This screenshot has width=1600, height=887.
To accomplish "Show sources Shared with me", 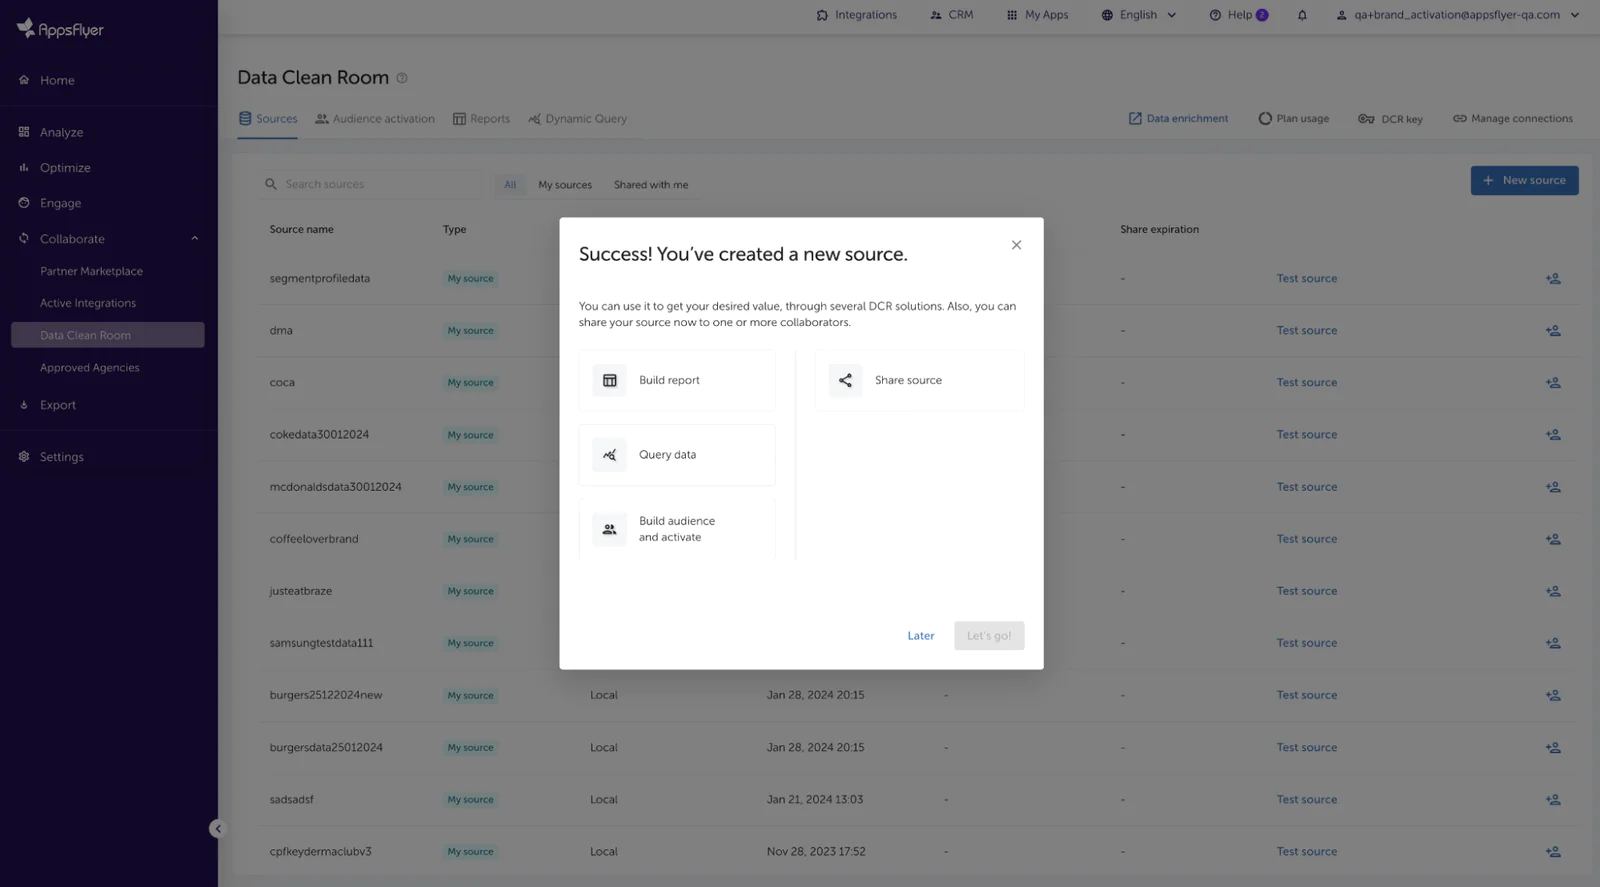I will coord(651,185).
